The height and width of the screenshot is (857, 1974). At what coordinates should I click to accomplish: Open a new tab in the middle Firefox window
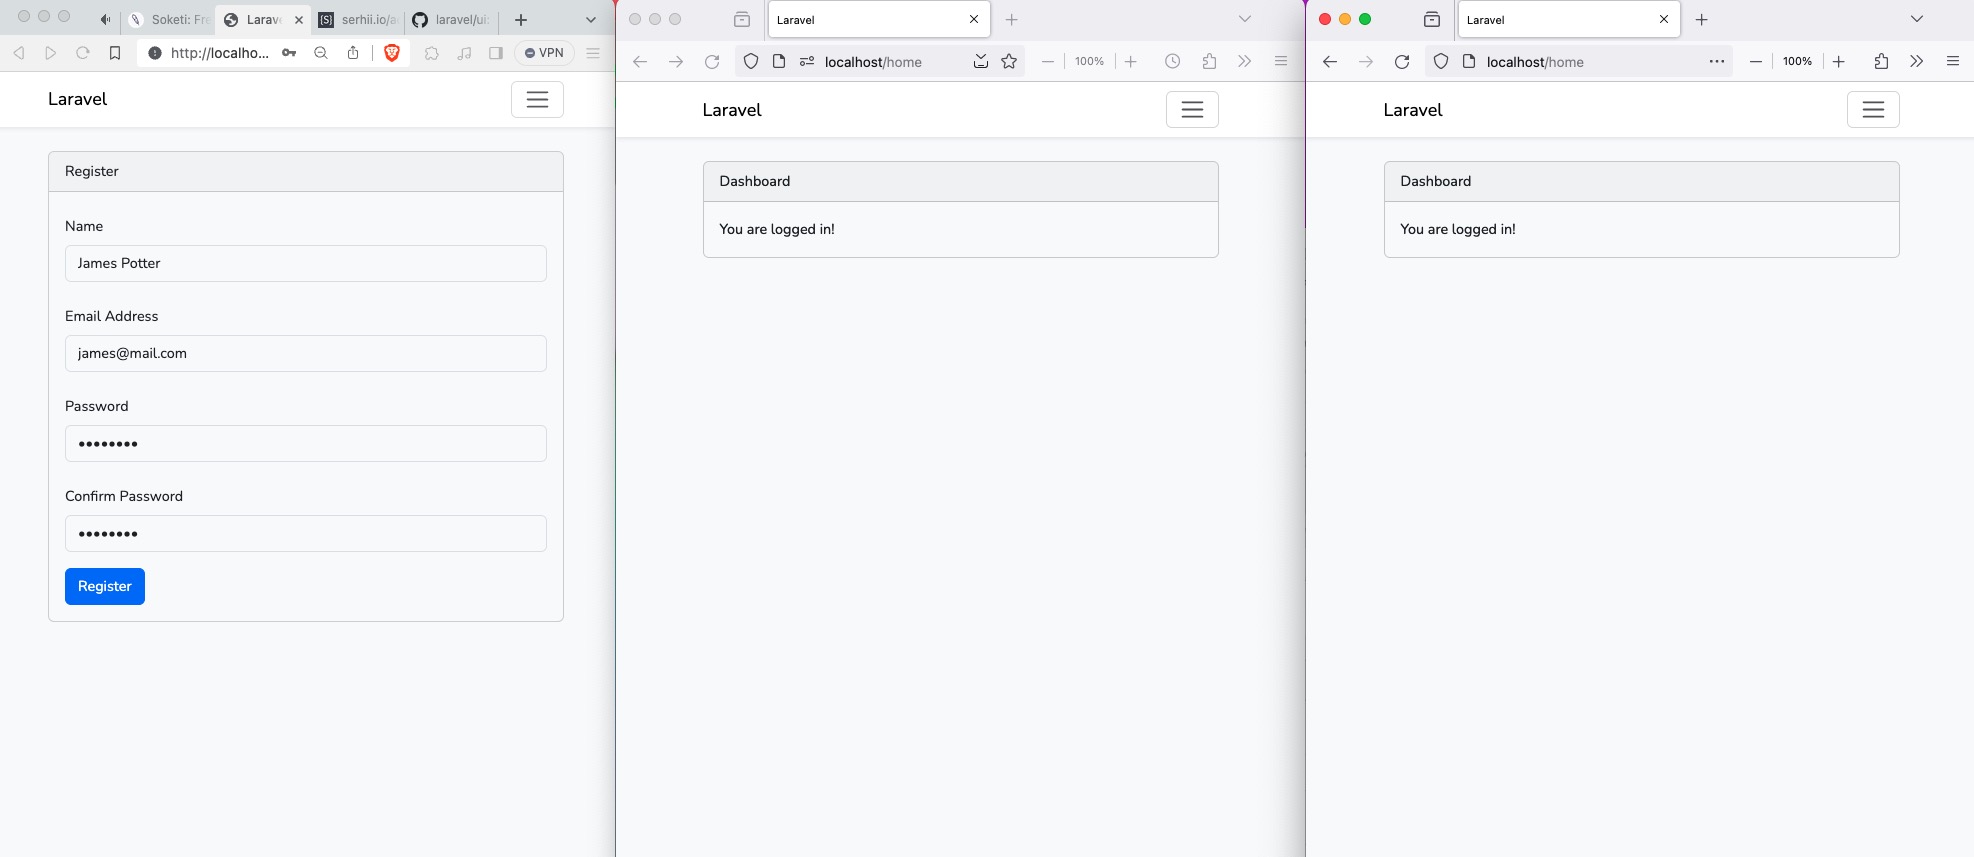1011,19
